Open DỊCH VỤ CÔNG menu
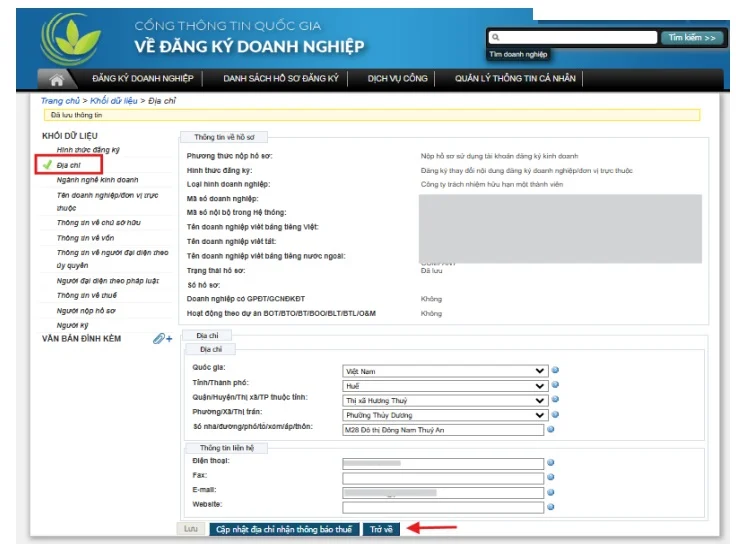The height and width of the screenshot is (544, 736). [x=398, y=78]
